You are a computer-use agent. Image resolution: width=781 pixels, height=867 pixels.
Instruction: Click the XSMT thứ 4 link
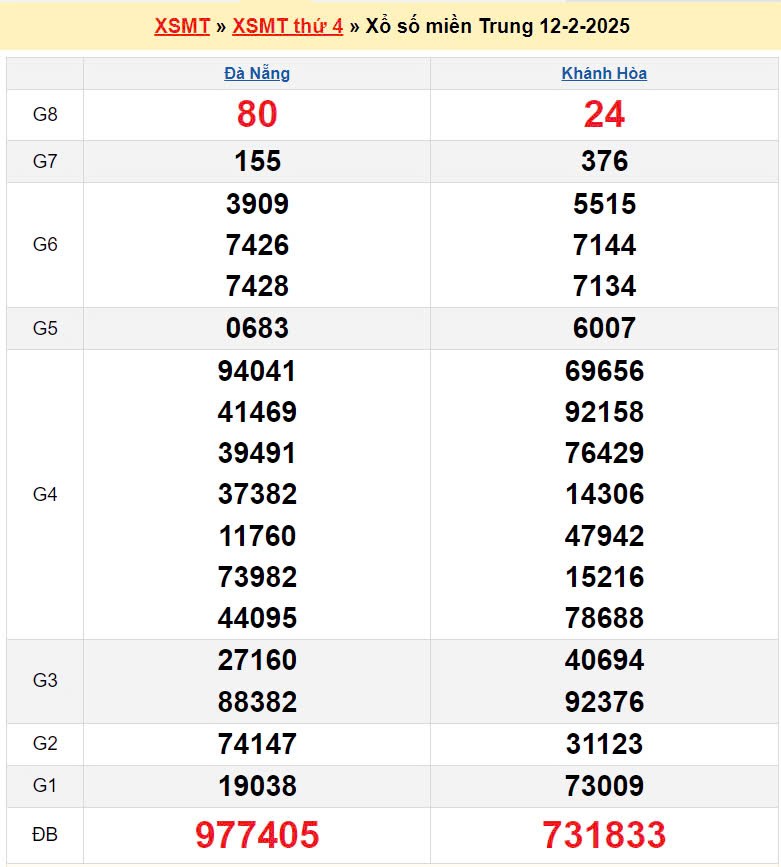(287, 26)
